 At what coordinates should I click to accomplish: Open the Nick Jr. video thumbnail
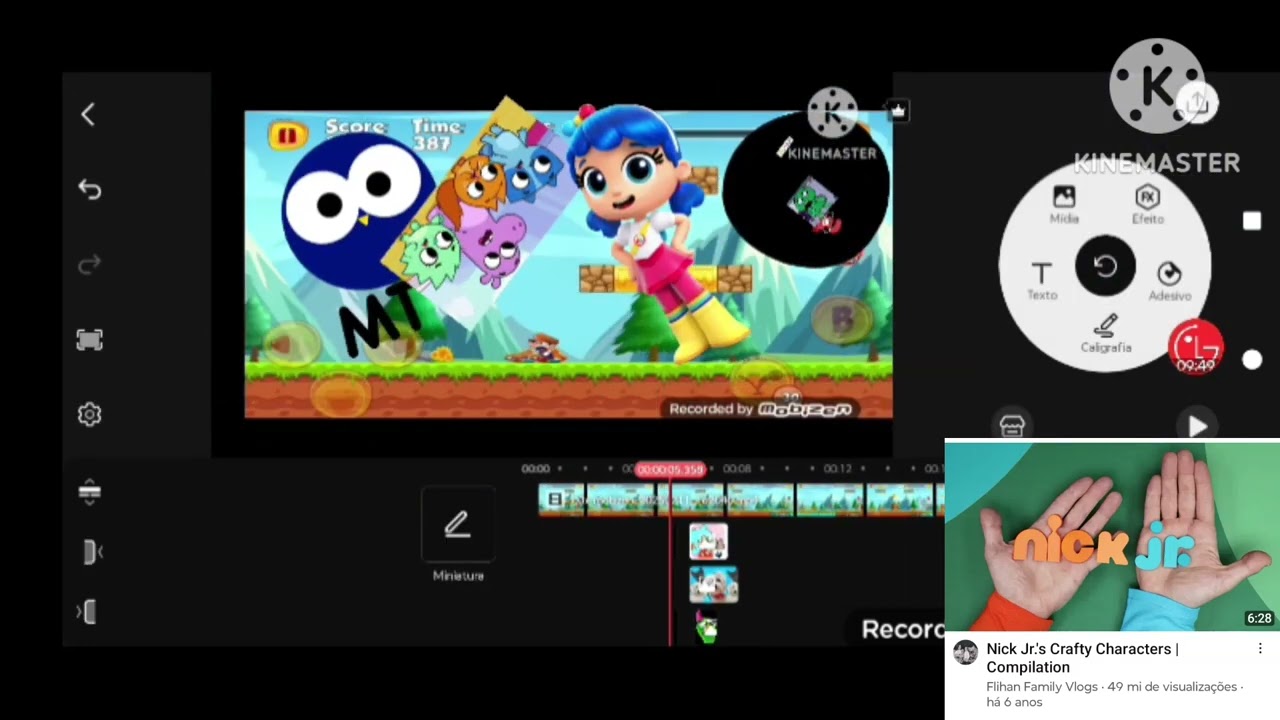pyautogui.click(x=1112, y=537)
